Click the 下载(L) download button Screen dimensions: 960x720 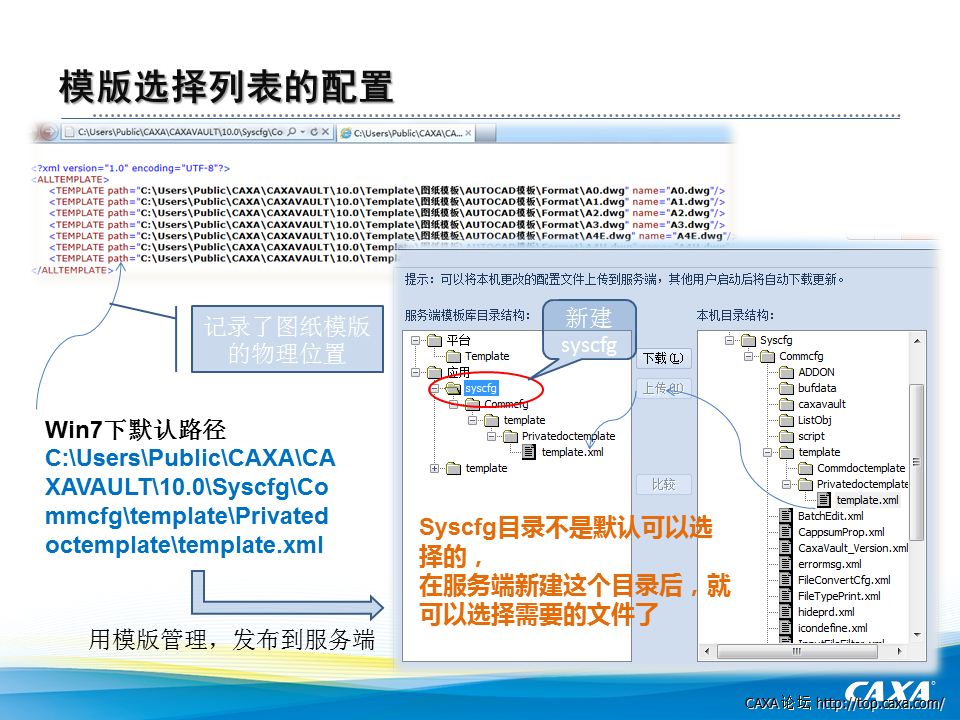[664, 358]
